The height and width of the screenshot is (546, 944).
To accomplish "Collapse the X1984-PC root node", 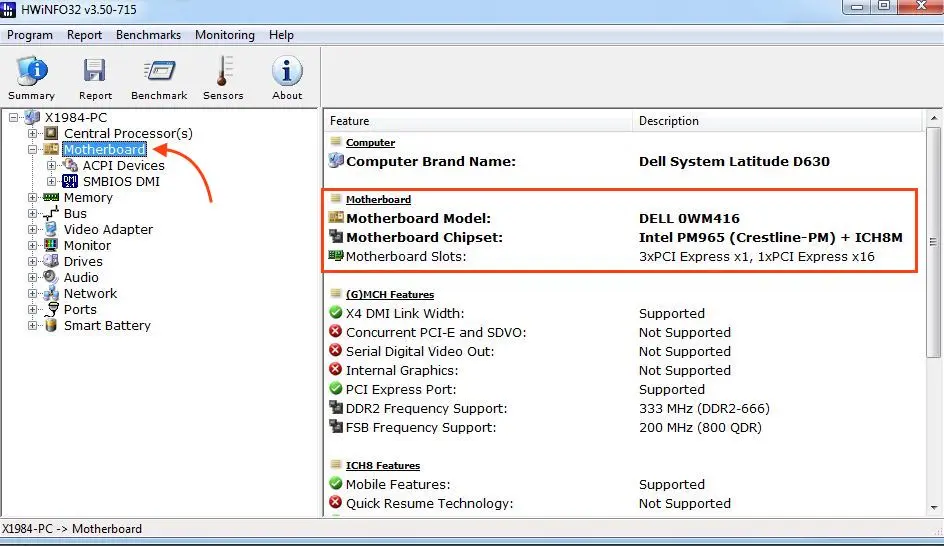I will click(13, 117).
